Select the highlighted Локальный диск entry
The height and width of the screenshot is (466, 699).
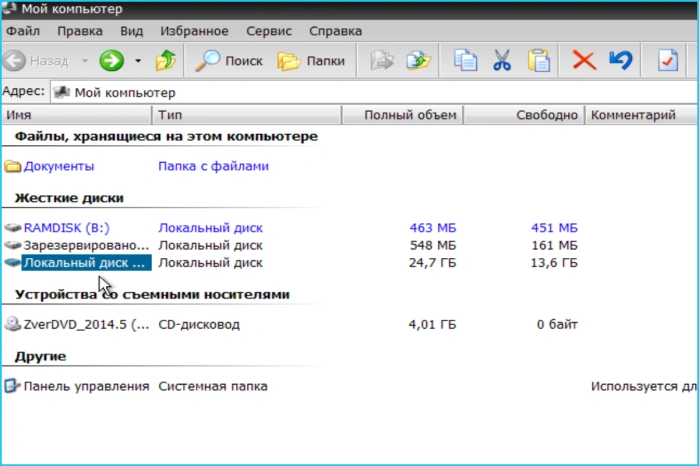pyautogui.click(x=86, y=263)
